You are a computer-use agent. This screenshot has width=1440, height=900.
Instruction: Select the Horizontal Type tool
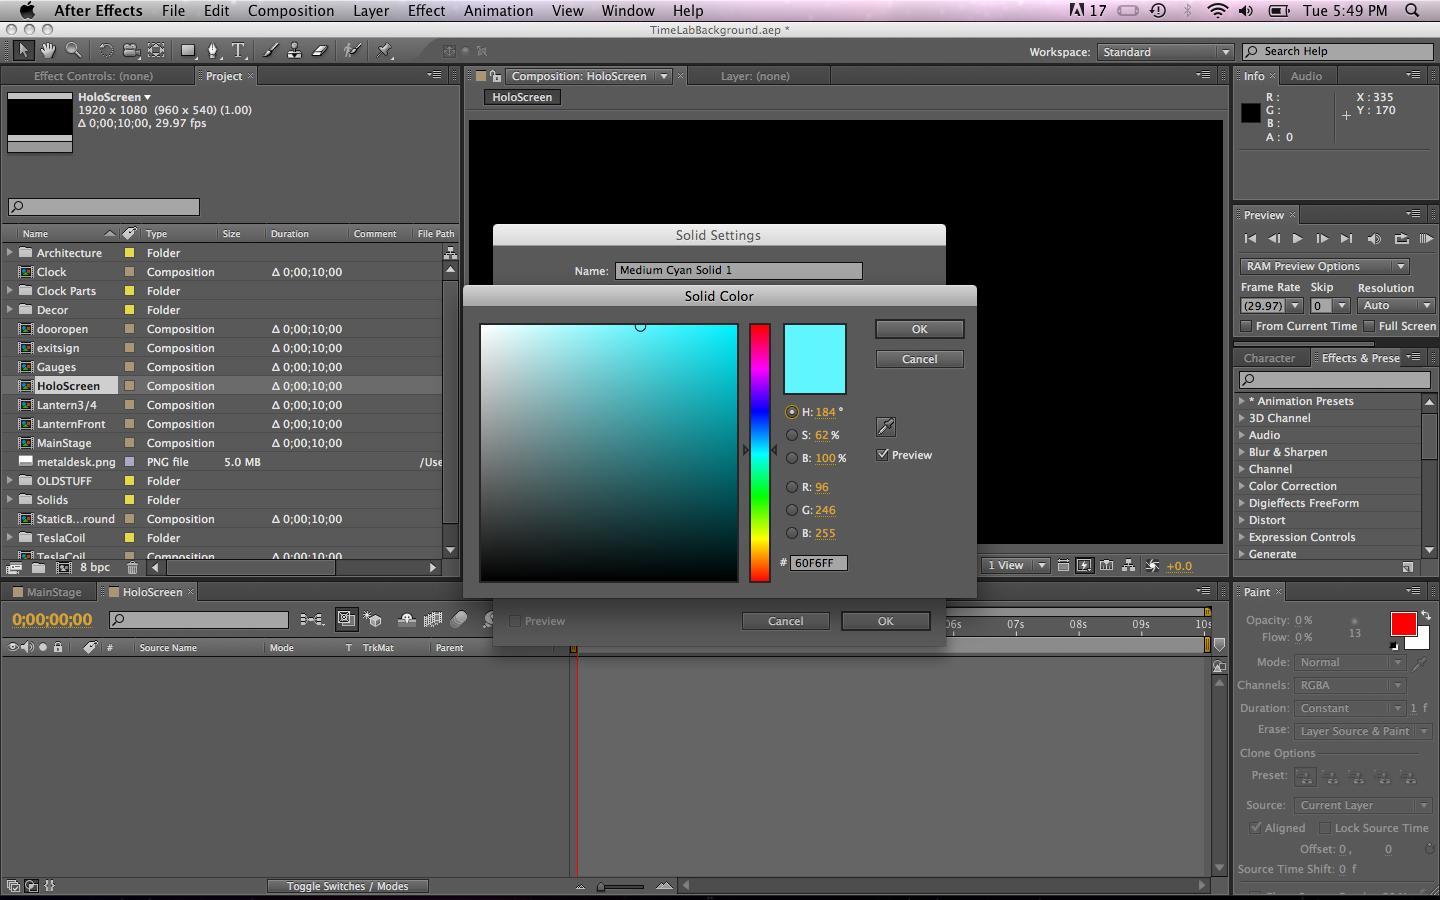pos(238,50)
